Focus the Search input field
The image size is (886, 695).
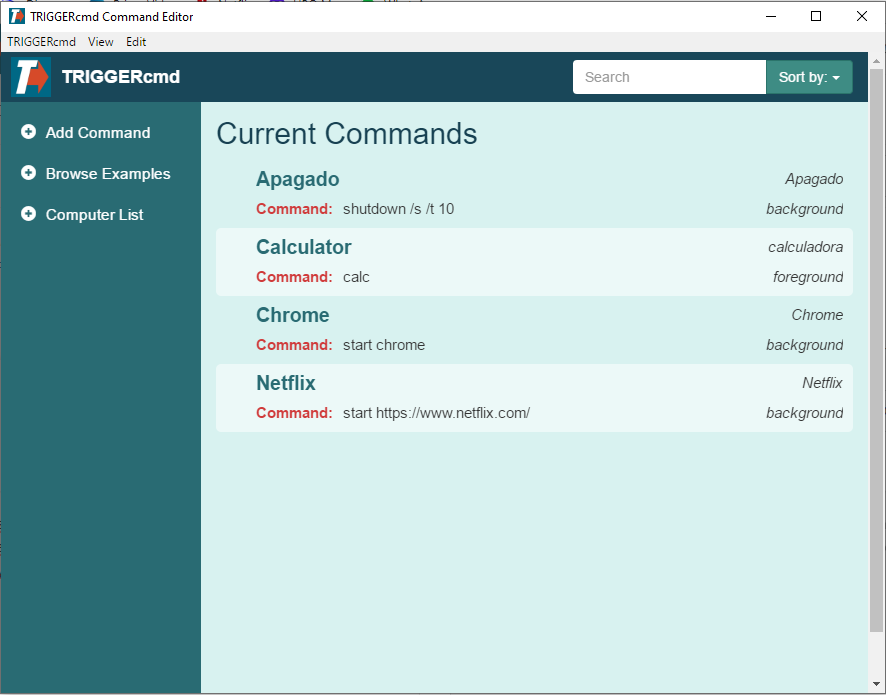(670, 77)
